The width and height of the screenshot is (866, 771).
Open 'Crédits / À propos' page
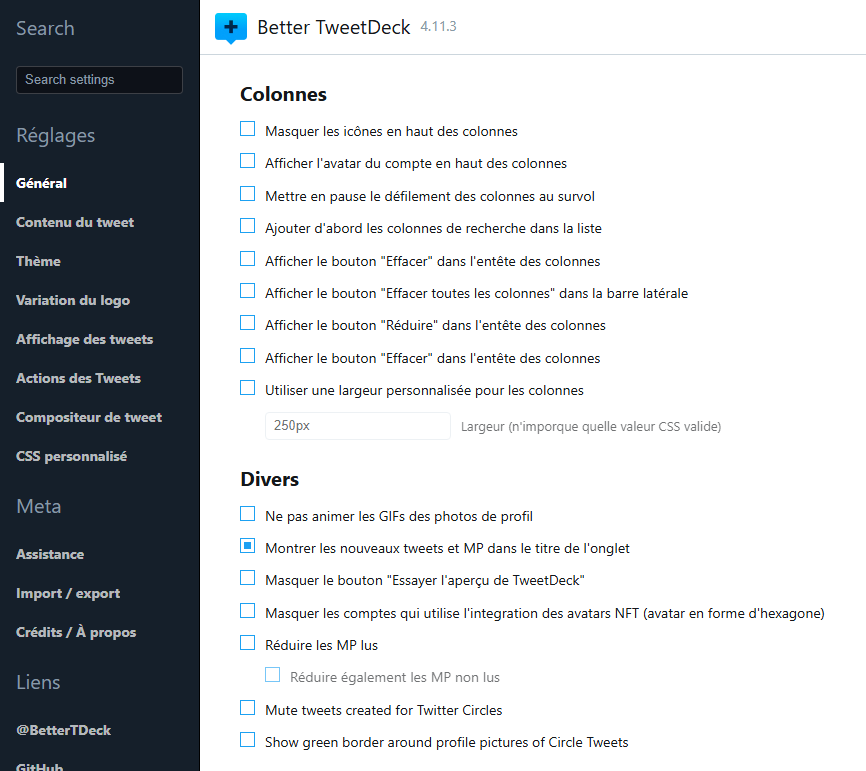[x=76, y=632]
